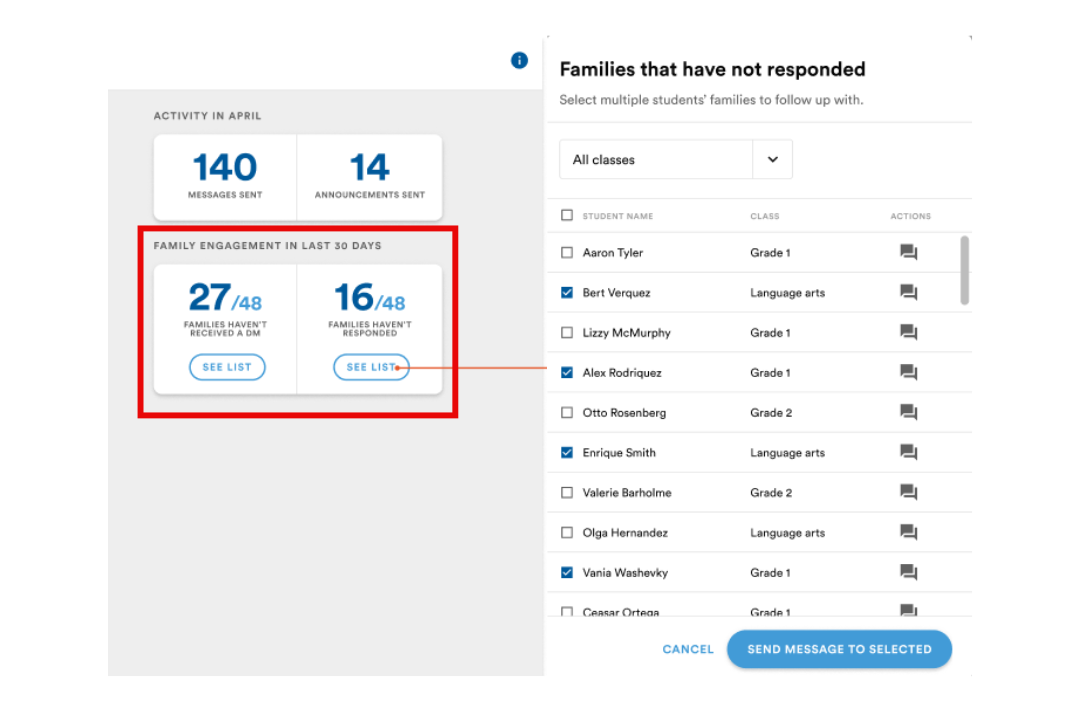Click SEE LIST under families haven't received a DM
1080x704 pixels.
click(x=227, y=367)
